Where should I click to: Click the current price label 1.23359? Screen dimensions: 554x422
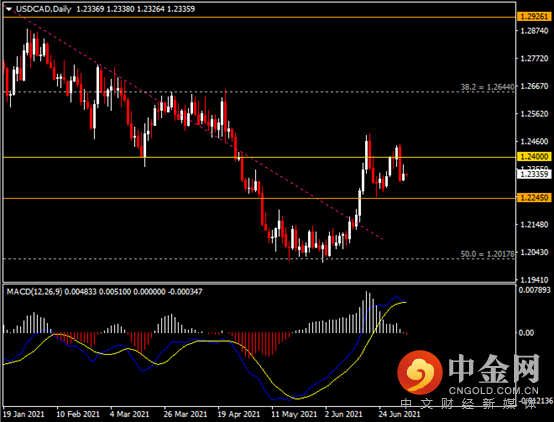534,174
